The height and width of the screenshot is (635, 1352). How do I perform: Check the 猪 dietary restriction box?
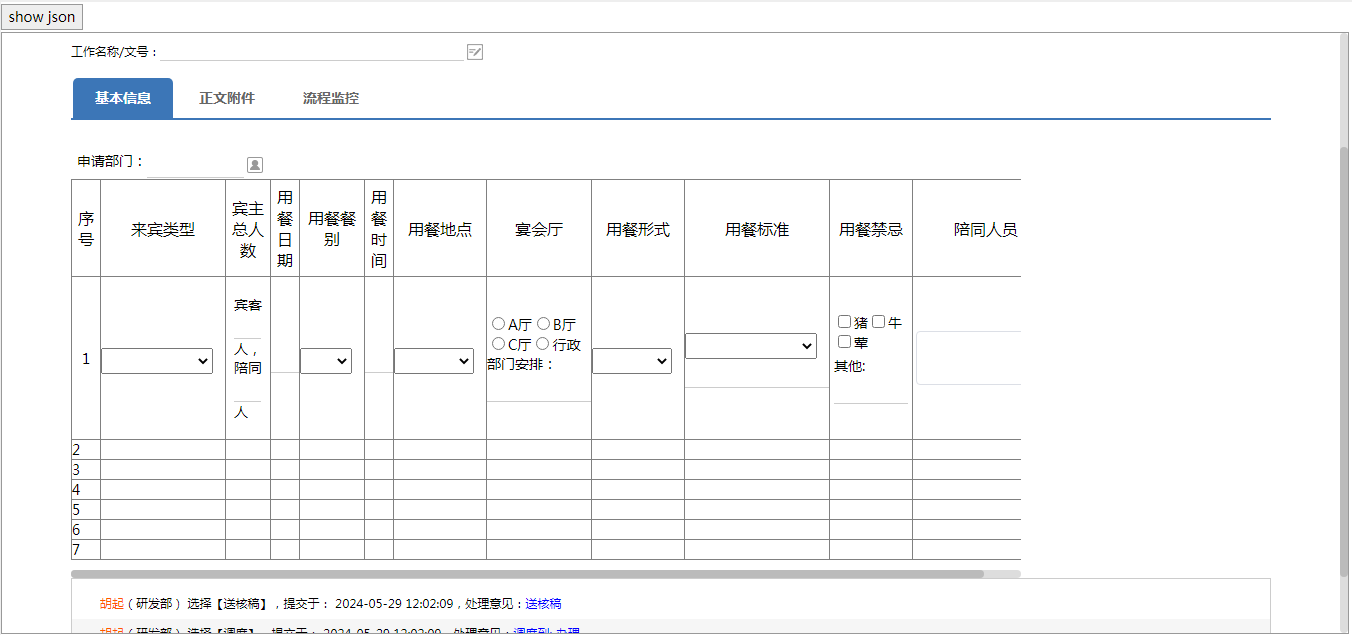(845, 322)
